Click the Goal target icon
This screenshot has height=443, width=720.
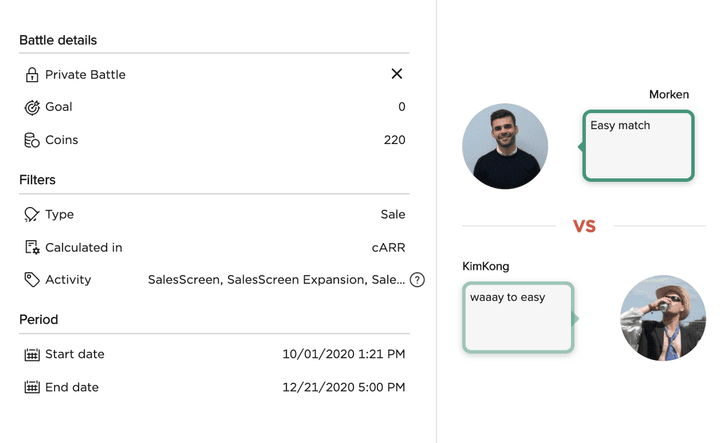[x=32, y=107]
